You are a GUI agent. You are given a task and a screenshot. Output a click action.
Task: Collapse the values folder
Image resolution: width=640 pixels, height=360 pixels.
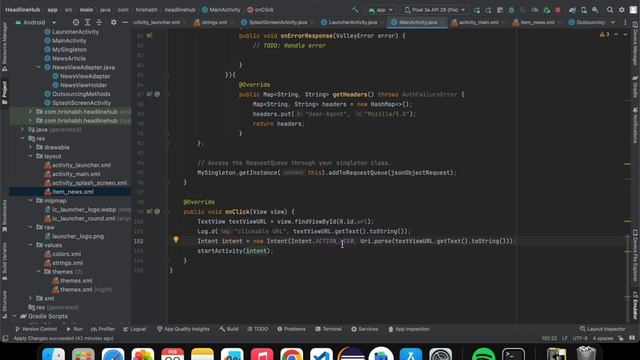click(30, 245)
